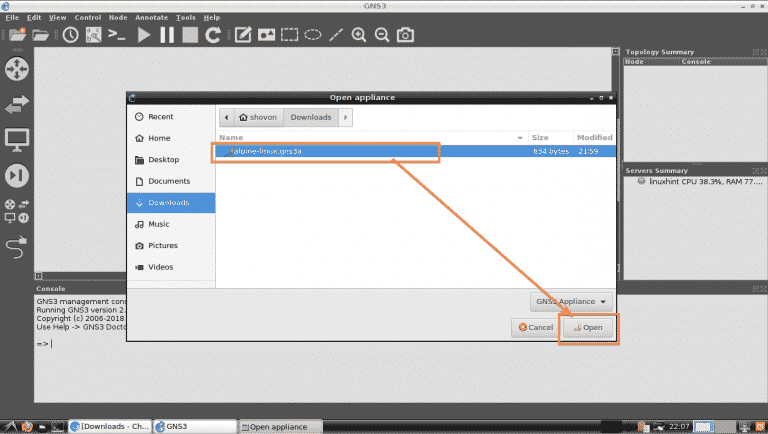This screenshot has height=434, width=768.
Task: Click the zoom in magnifier icon
Action: click(359, 35)
